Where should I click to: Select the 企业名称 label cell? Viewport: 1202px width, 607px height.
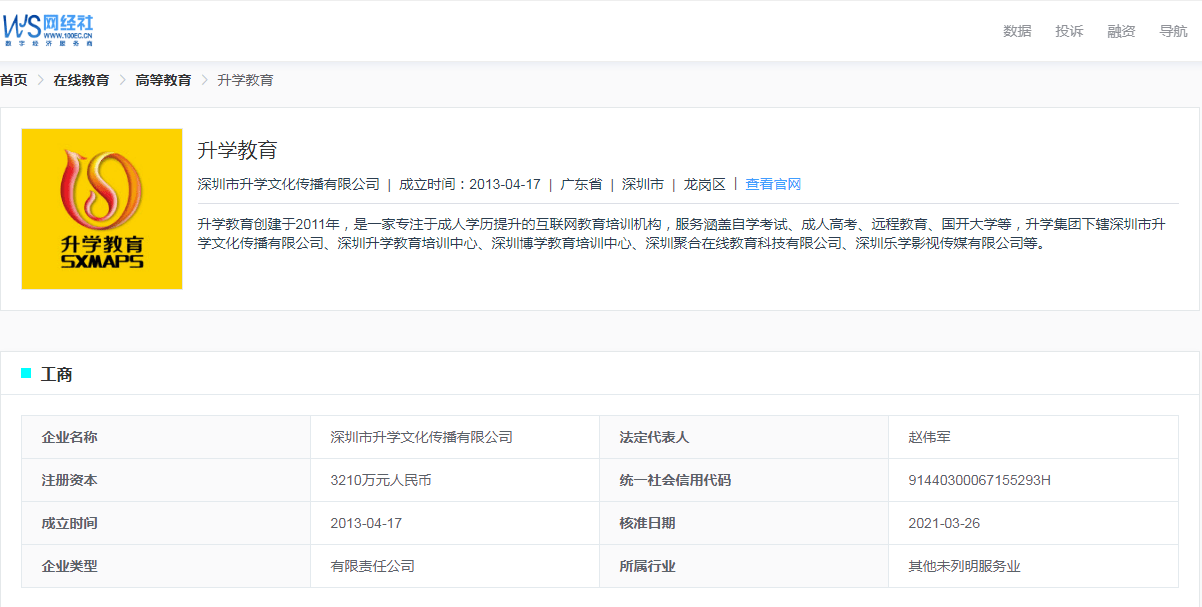pos(166,437)
